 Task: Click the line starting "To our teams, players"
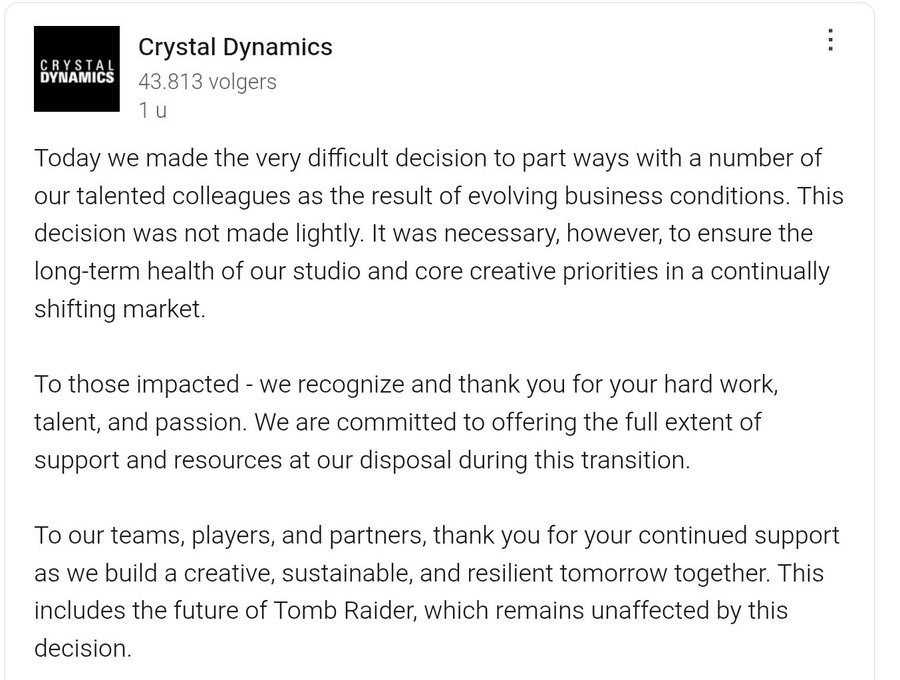coord(437,535)
